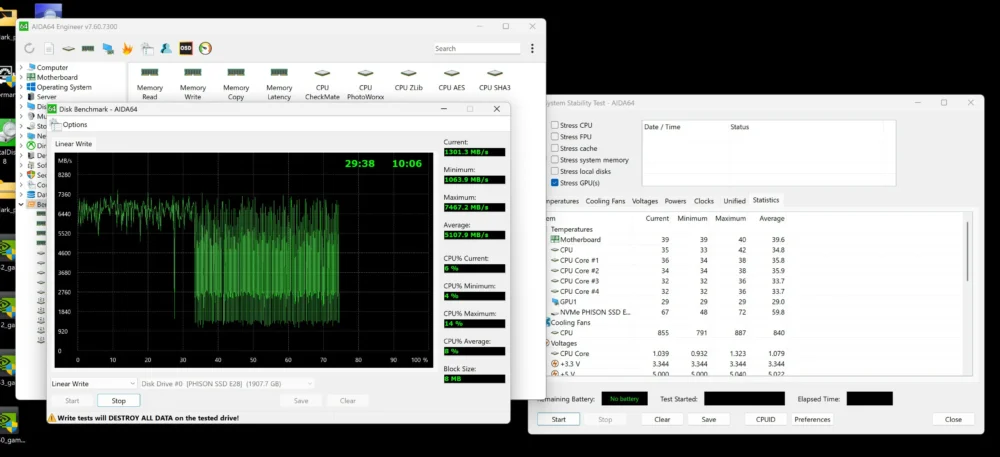
Task: Open the memory module benchmark toolbar icon
Action: (x=88, y=48)
